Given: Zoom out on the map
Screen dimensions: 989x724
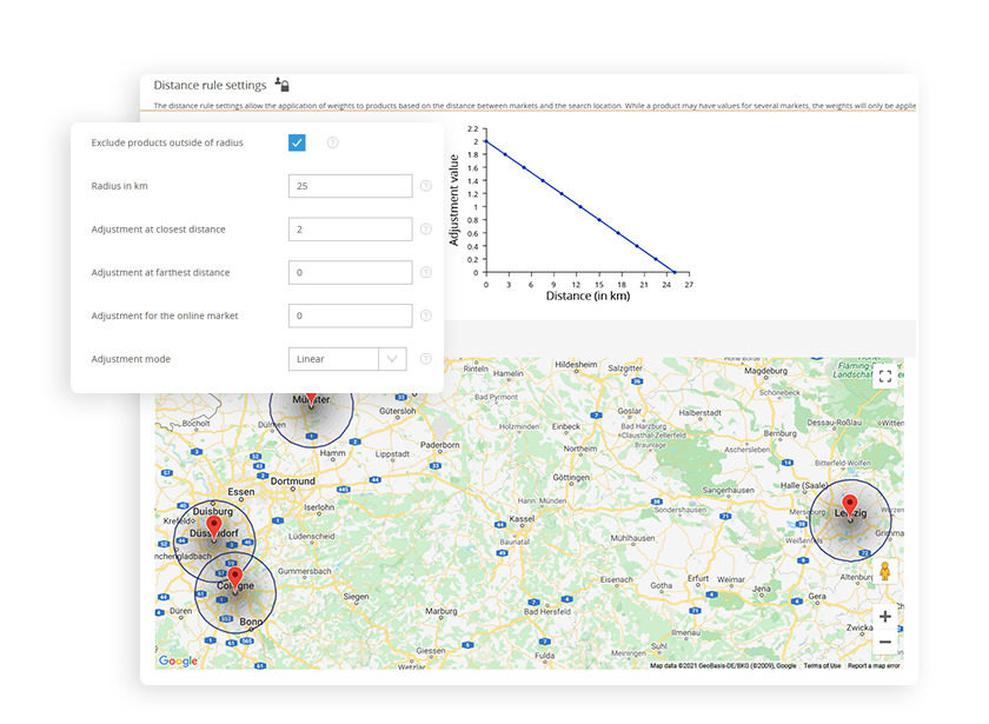Looking at the screenshot, I should click(x=885, y=642).
